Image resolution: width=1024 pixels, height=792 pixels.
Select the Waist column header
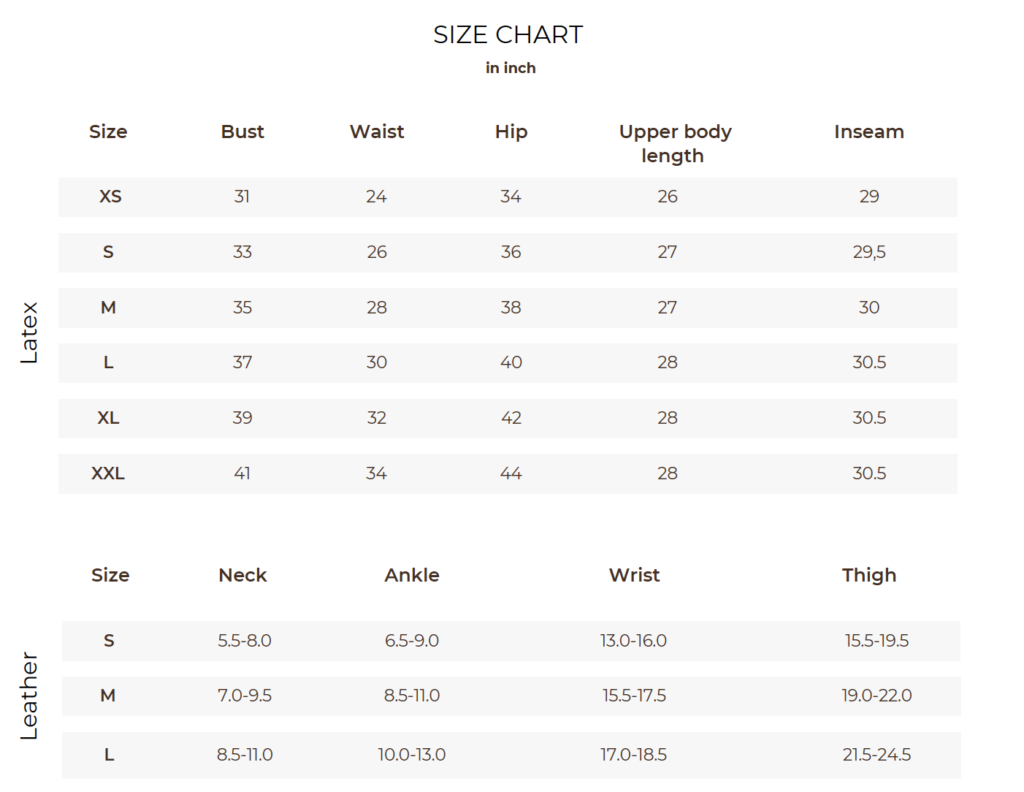[x=377, y=132]
